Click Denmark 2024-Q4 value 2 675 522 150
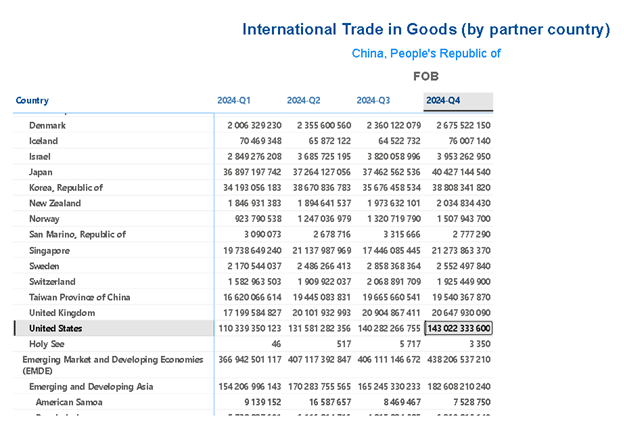Image resolution: width=624 pixels, height=430 pixels. (x=464, y=125)
